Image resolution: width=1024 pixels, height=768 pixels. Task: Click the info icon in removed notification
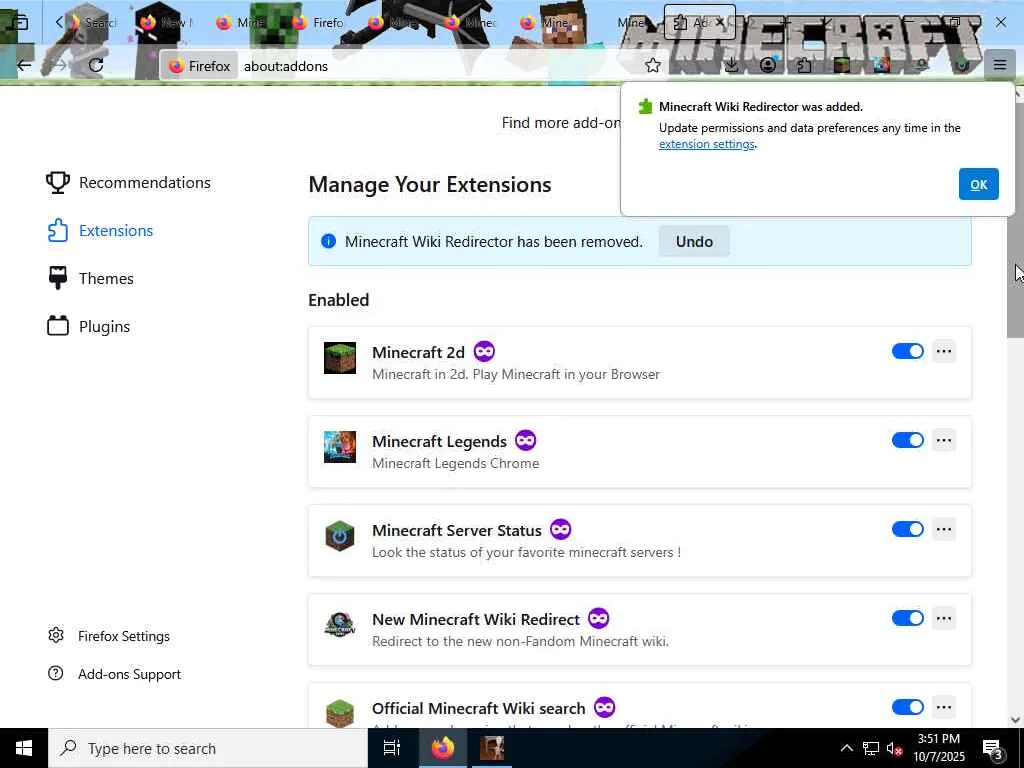(x=328, y=242)
